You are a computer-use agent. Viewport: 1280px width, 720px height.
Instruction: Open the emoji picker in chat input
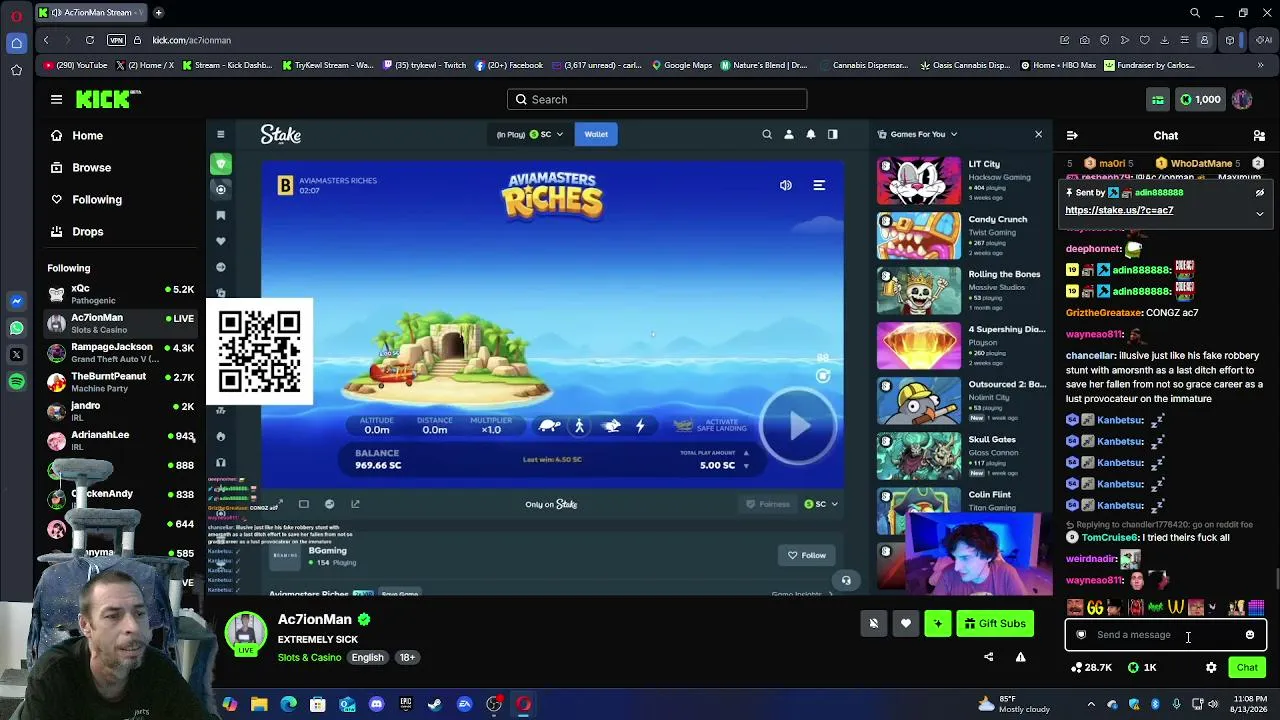tap(1250, 634)
